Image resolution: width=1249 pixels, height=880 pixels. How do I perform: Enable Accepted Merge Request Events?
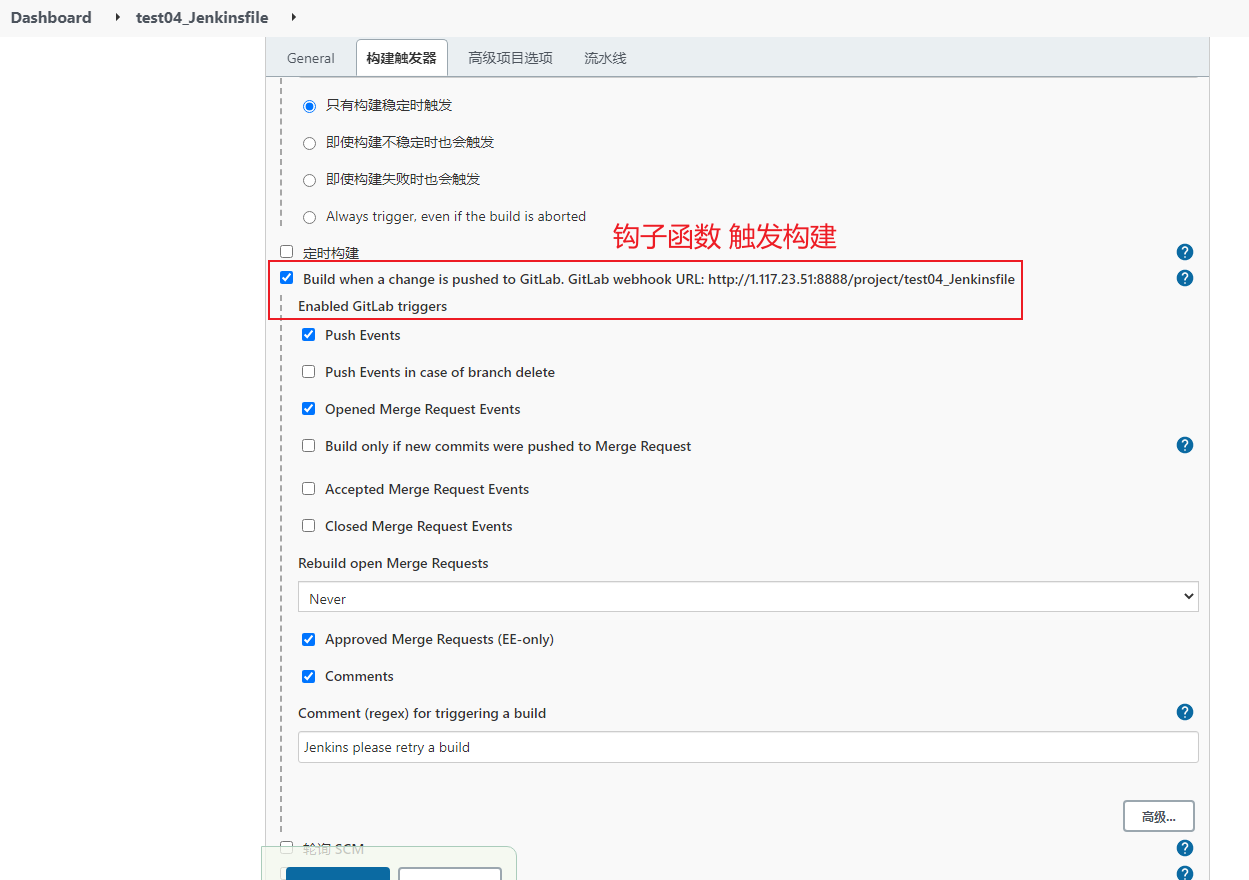(x=309, y=489)
